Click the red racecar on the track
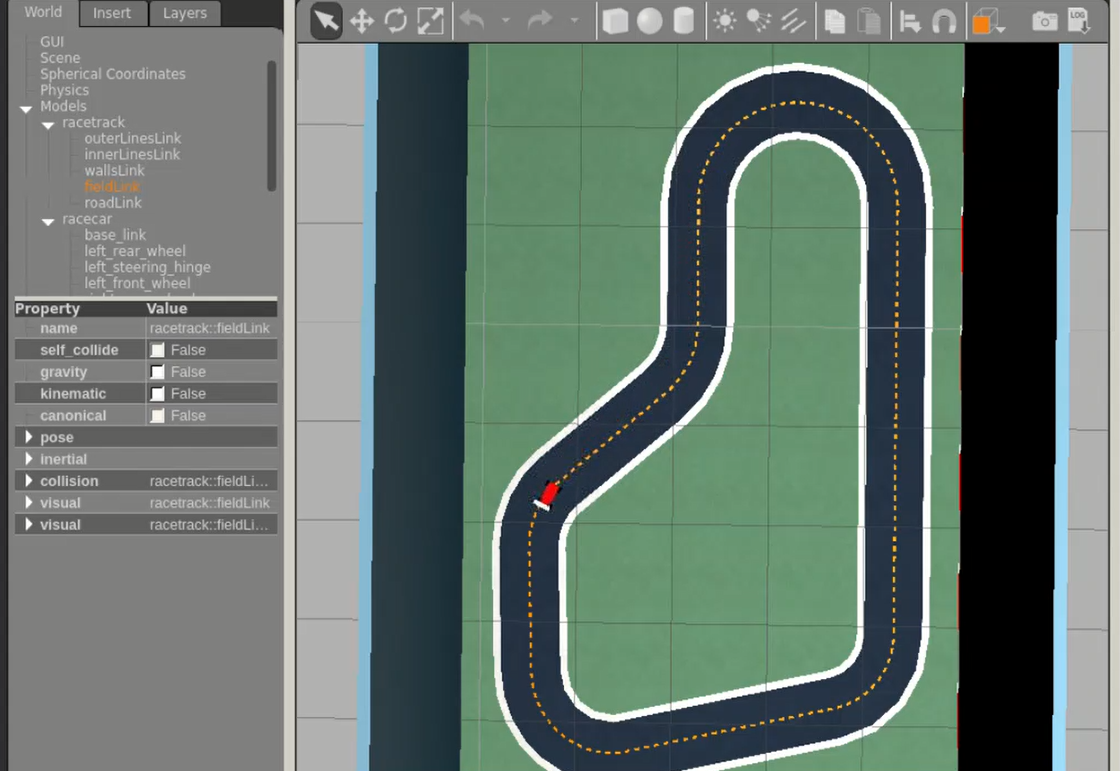The image size is (1120, 771). (549, 493)
